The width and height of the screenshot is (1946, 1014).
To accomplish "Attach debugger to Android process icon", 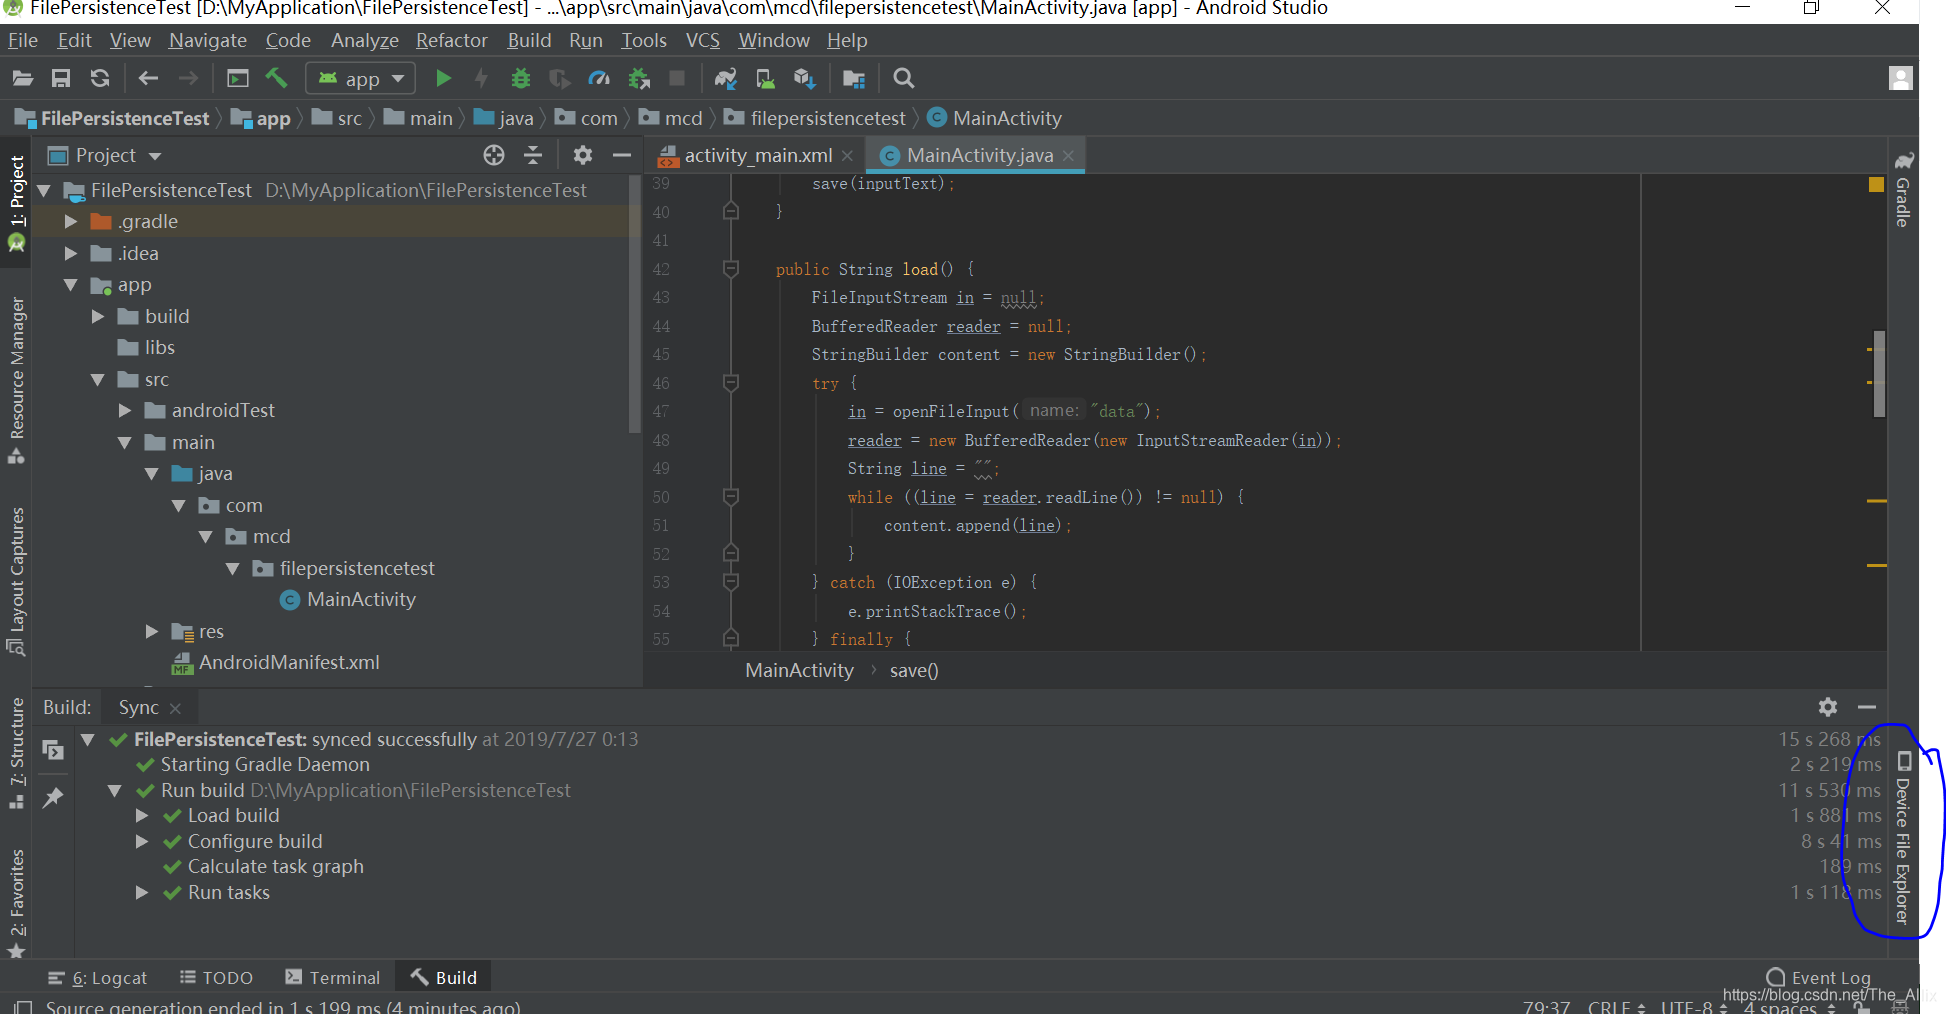I will [639, 78].
